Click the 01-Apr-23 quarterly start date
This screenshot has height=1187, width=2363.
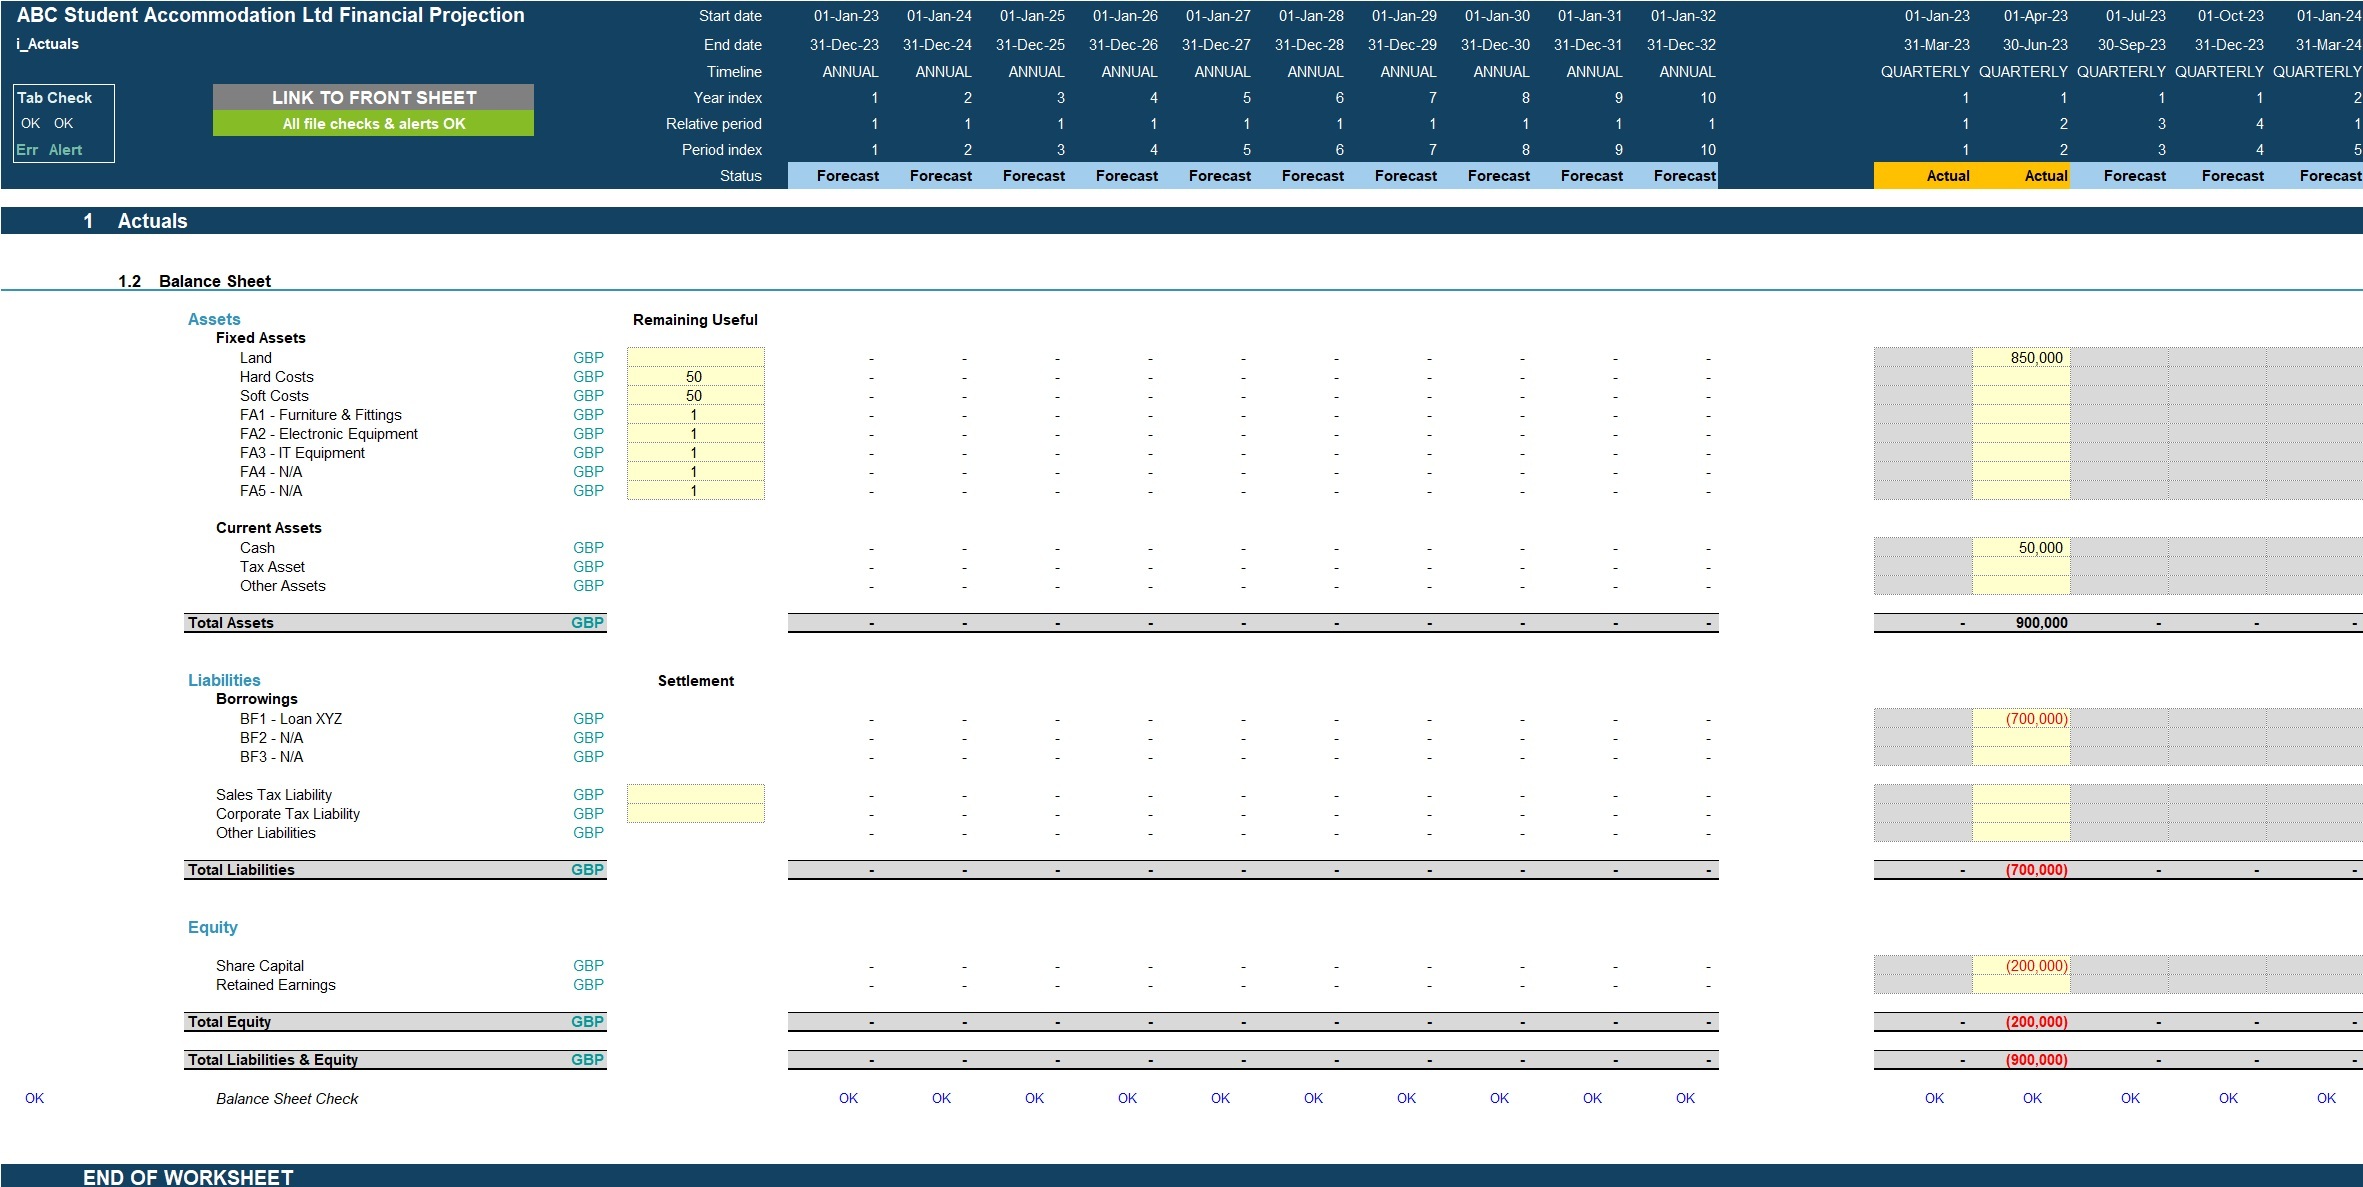[2036, 16]
